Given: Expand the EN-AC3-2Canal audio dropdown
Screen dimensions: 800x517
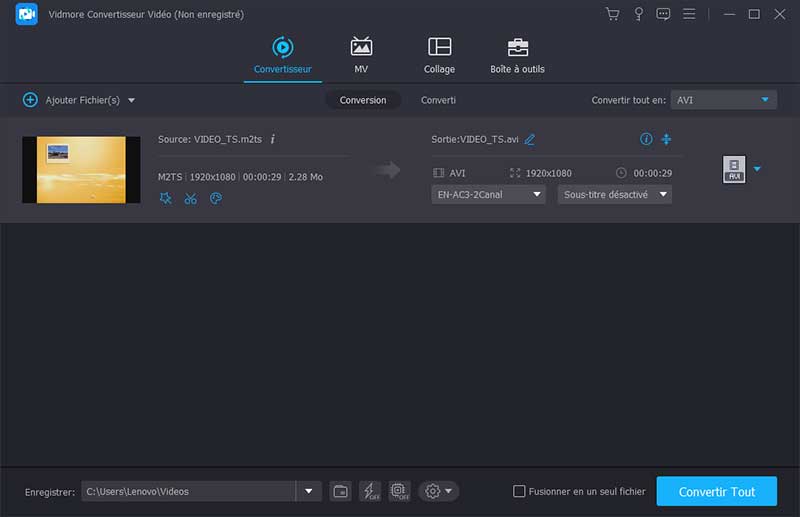Looking at the screenshot, I should click(x=488, y=195).
